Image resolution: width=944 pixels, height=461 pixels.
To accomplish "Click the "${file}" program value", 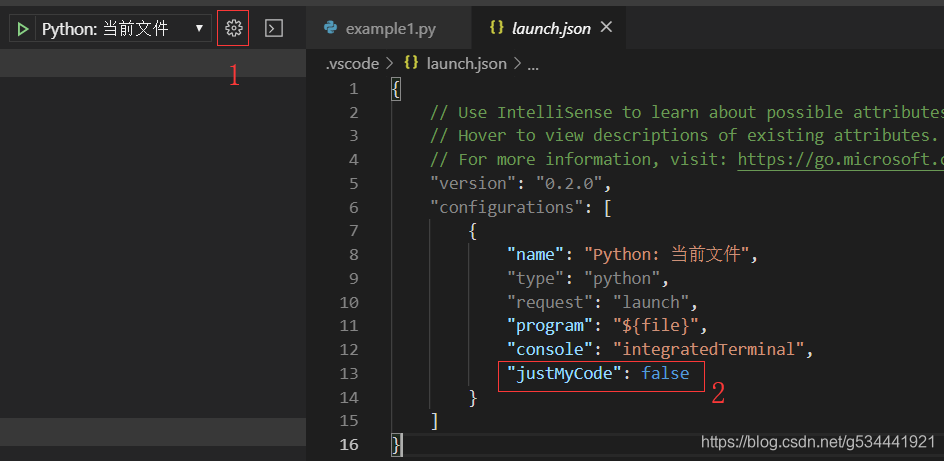I will point(656,326).
